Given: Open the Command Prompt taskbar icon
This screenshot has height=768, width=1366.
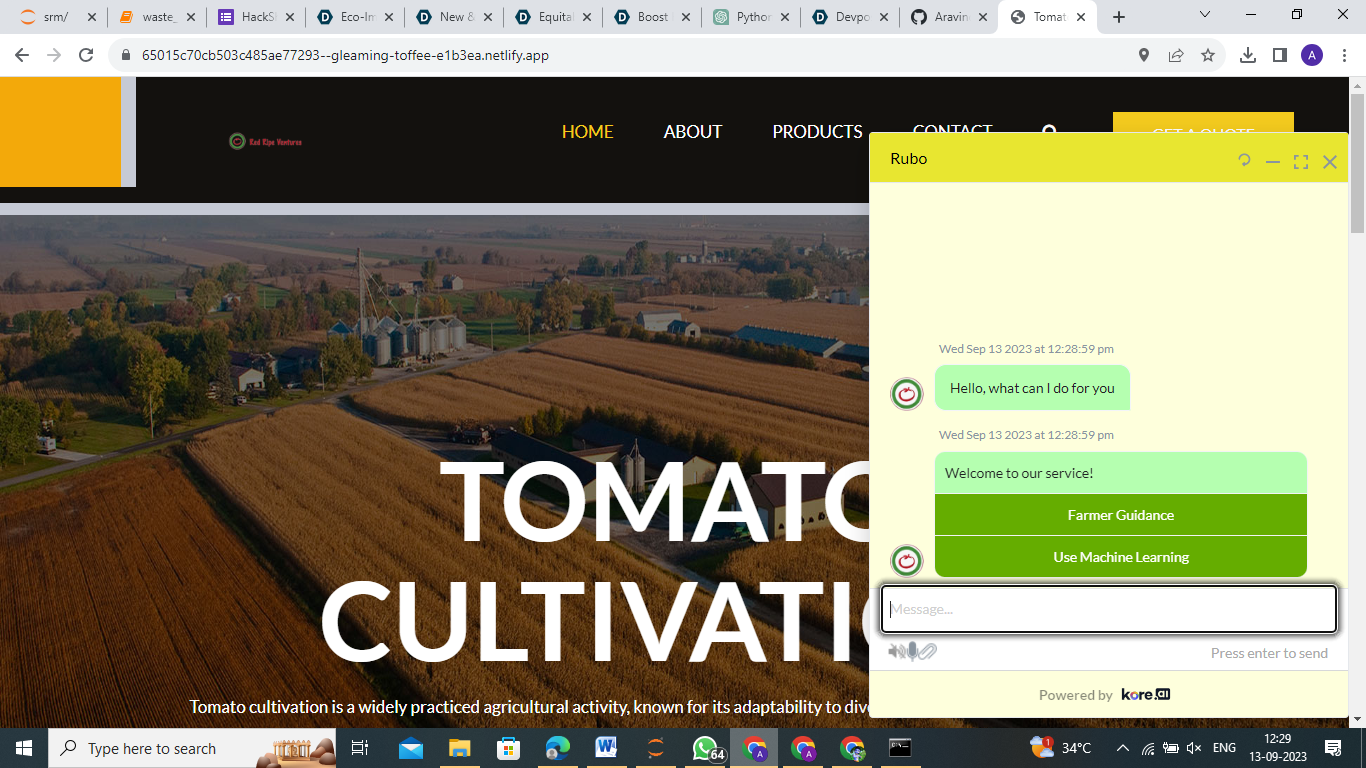Looking at the screenshot, I should (900, 748).
